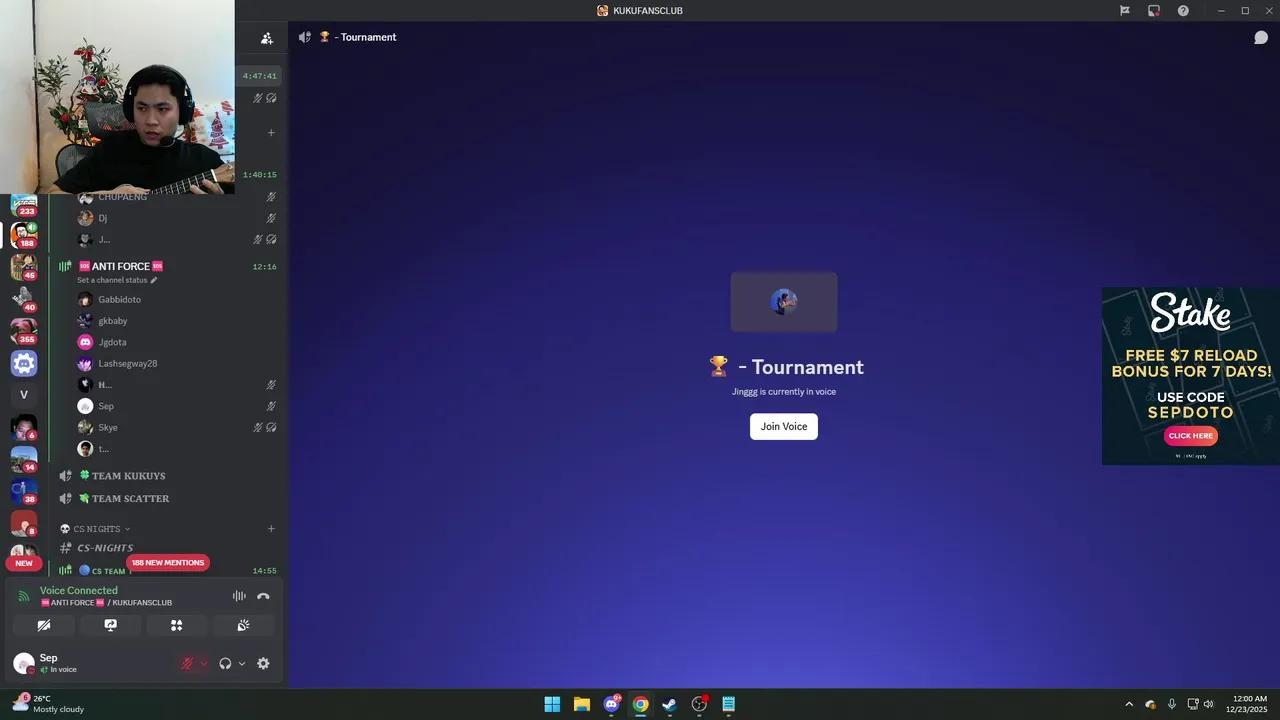1280x720 pixels.
Task: Open the streamer webcam overlay
Action: [117, 97]
